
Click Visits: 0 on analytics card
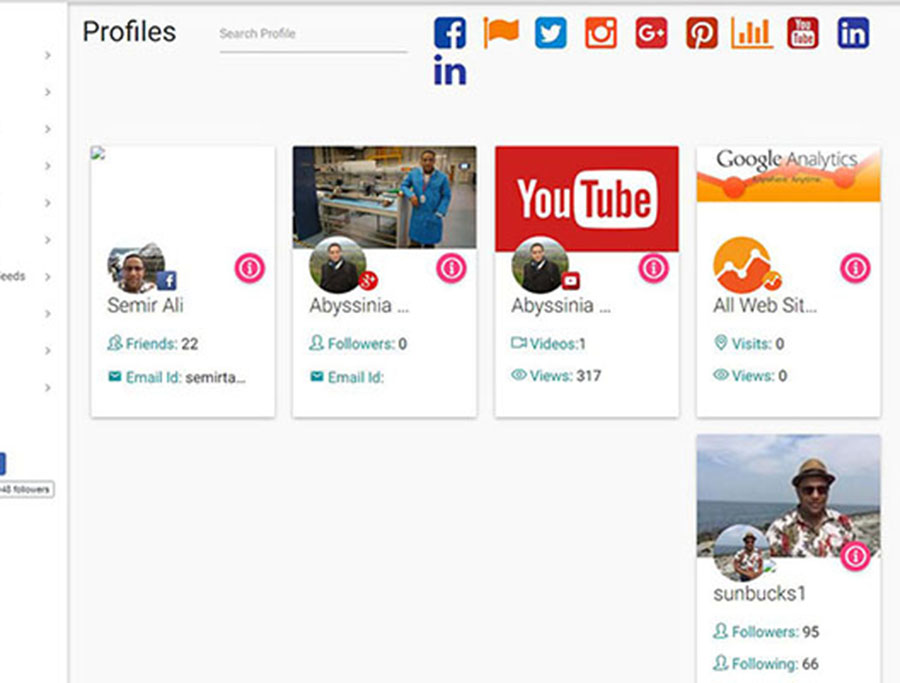click(x=749, y=343)
